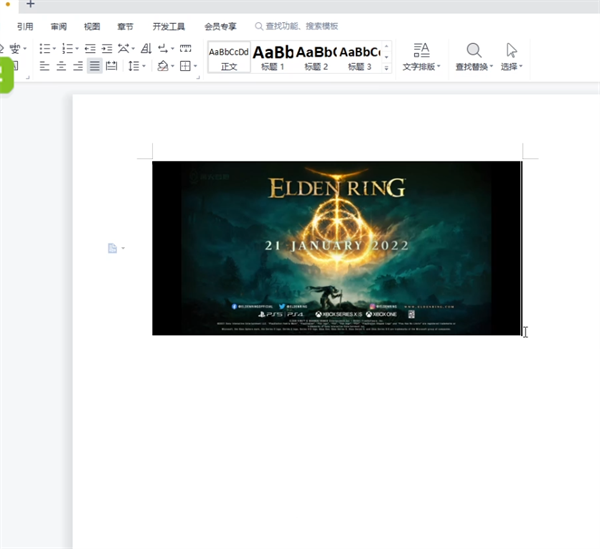Center align the paragraph
The width and height of the screenshot is (600, 549).
[61, 66]
